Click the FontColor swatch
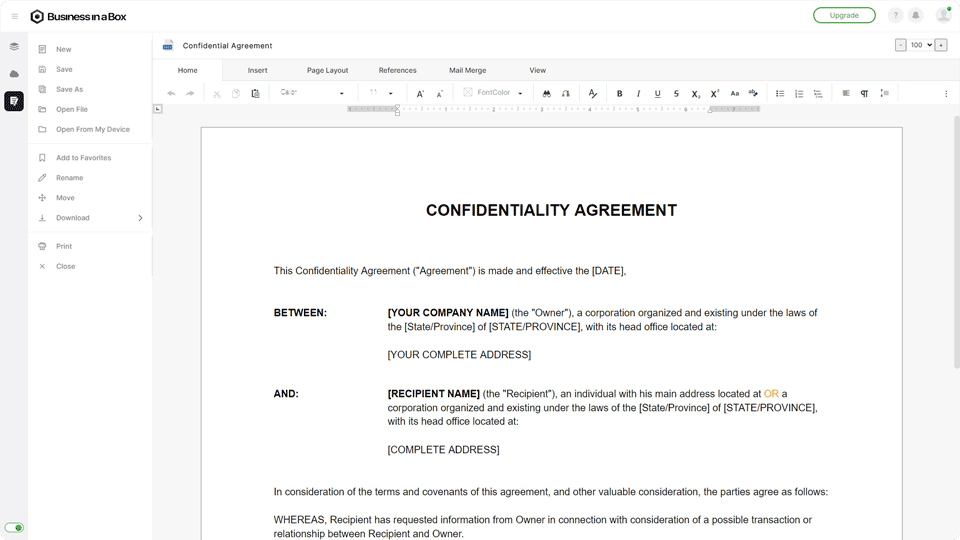 468,92
